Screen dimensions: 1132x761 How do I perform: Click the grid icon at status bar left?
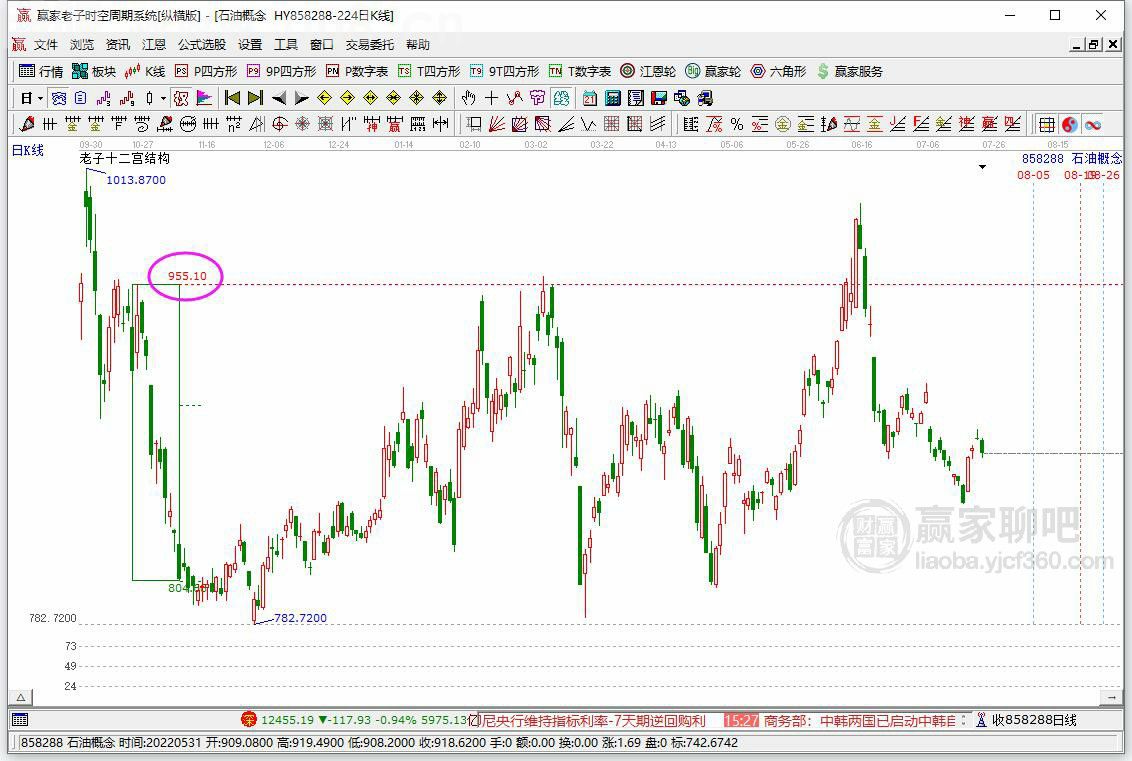[19, 720]
